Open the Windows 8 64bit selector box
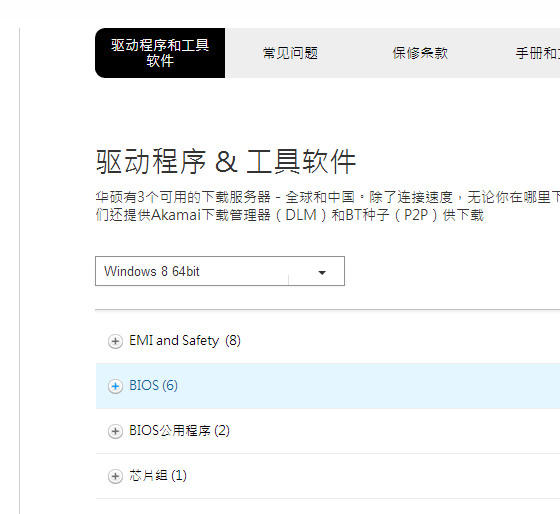Image resolution: width=560 pixels, height=514 pixels. [x=220, y=271]
